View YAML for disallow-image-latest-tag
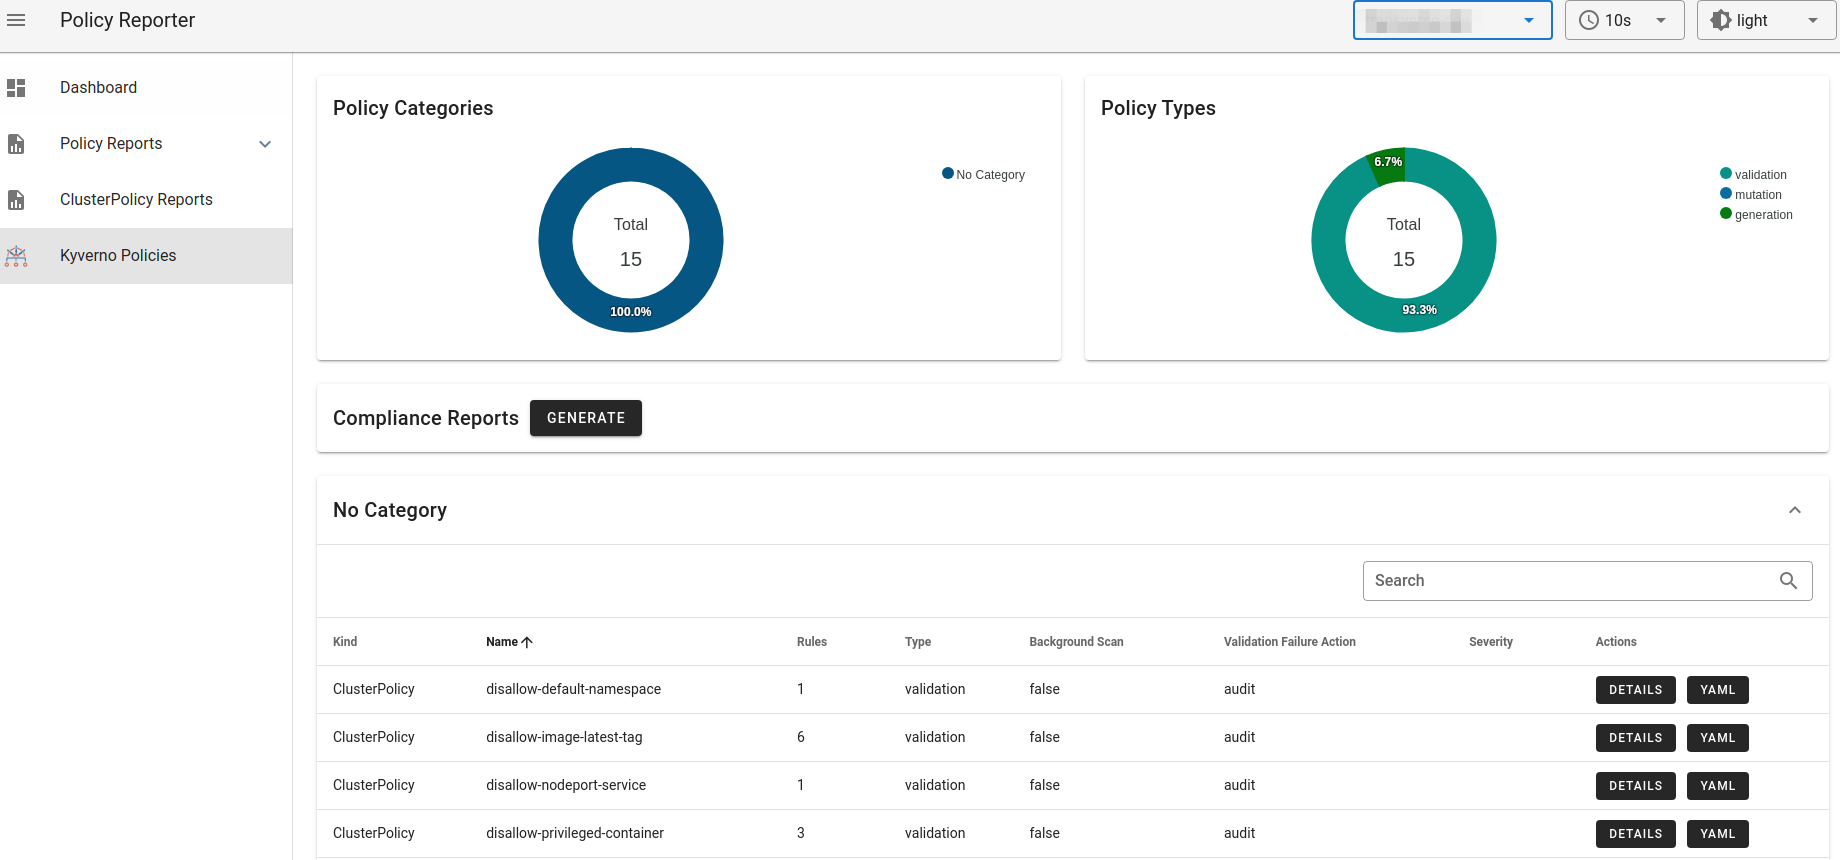 [1717, 738]
